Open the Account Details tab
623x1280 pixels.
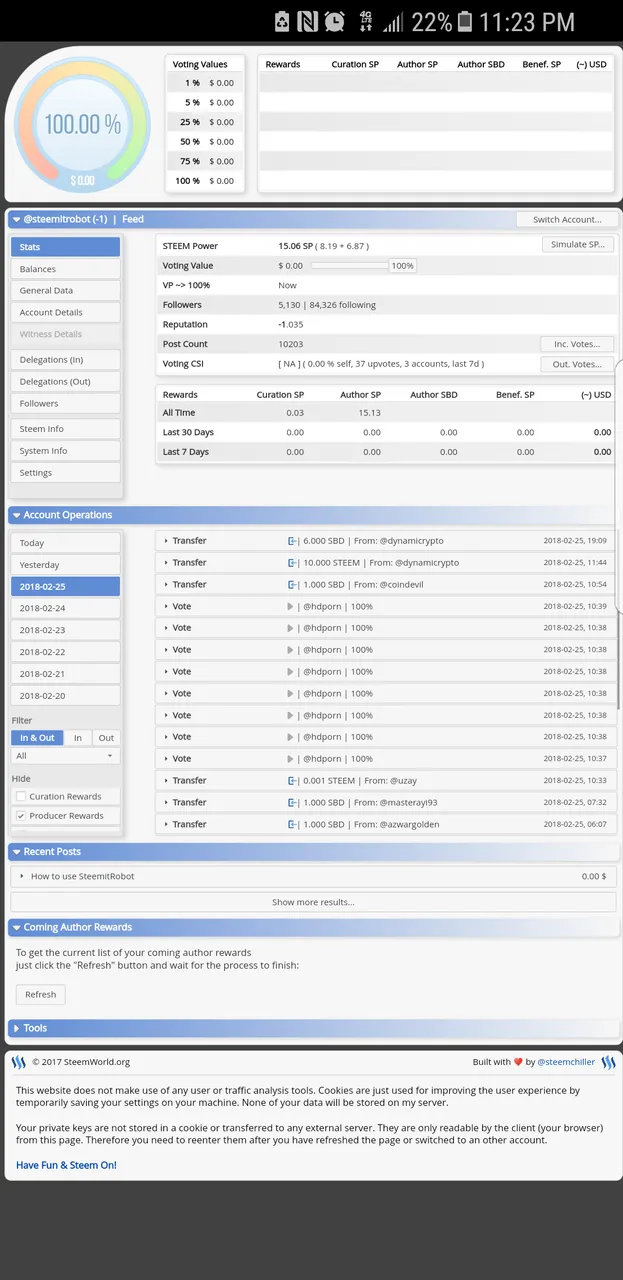[65, 313]
